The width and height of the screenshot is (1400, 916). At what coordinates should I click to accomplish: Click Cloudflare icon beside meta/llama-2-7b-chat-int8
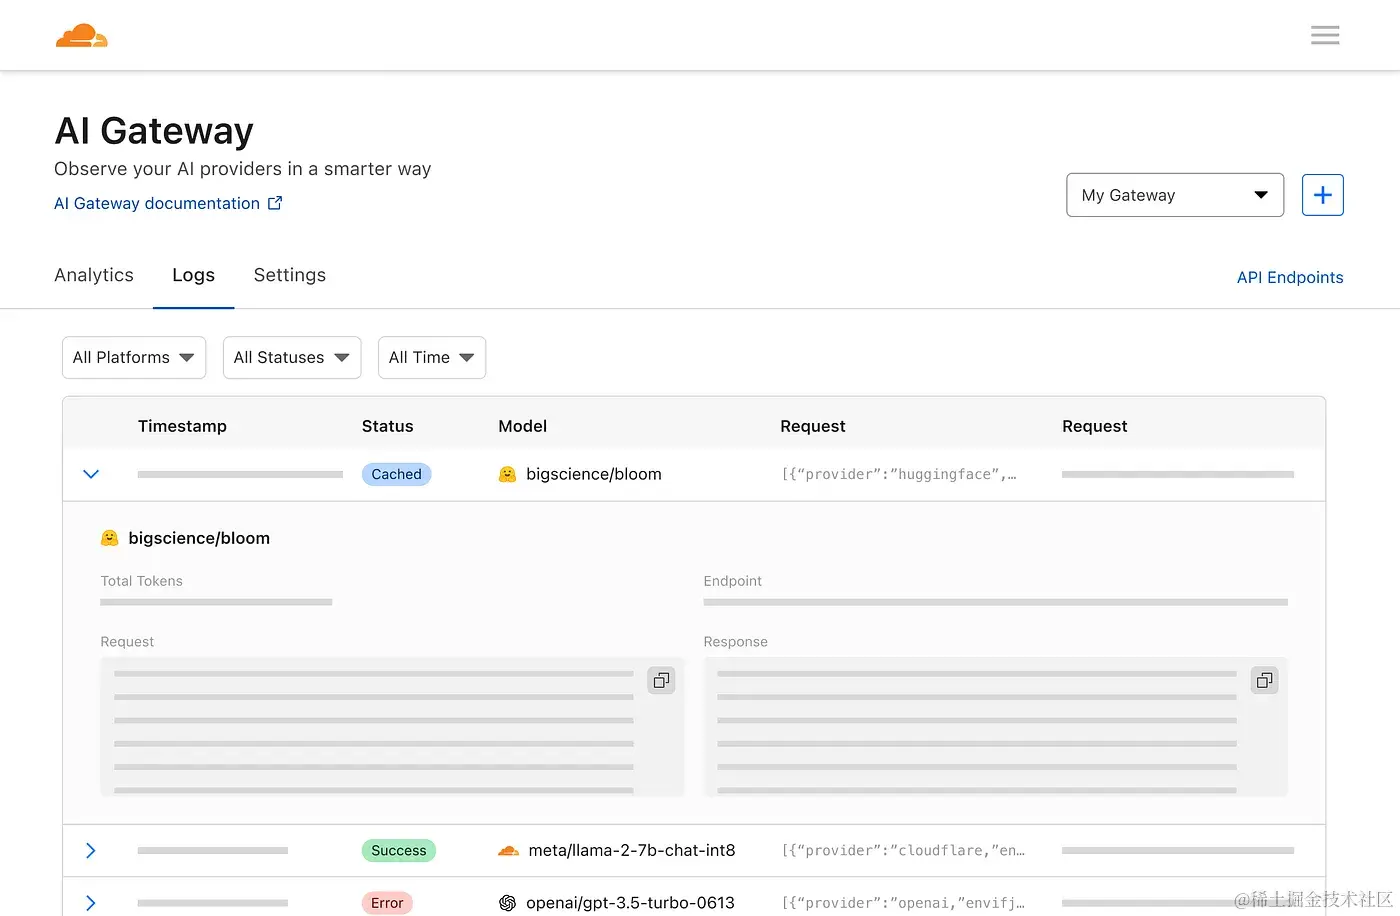tap(508, 850)
